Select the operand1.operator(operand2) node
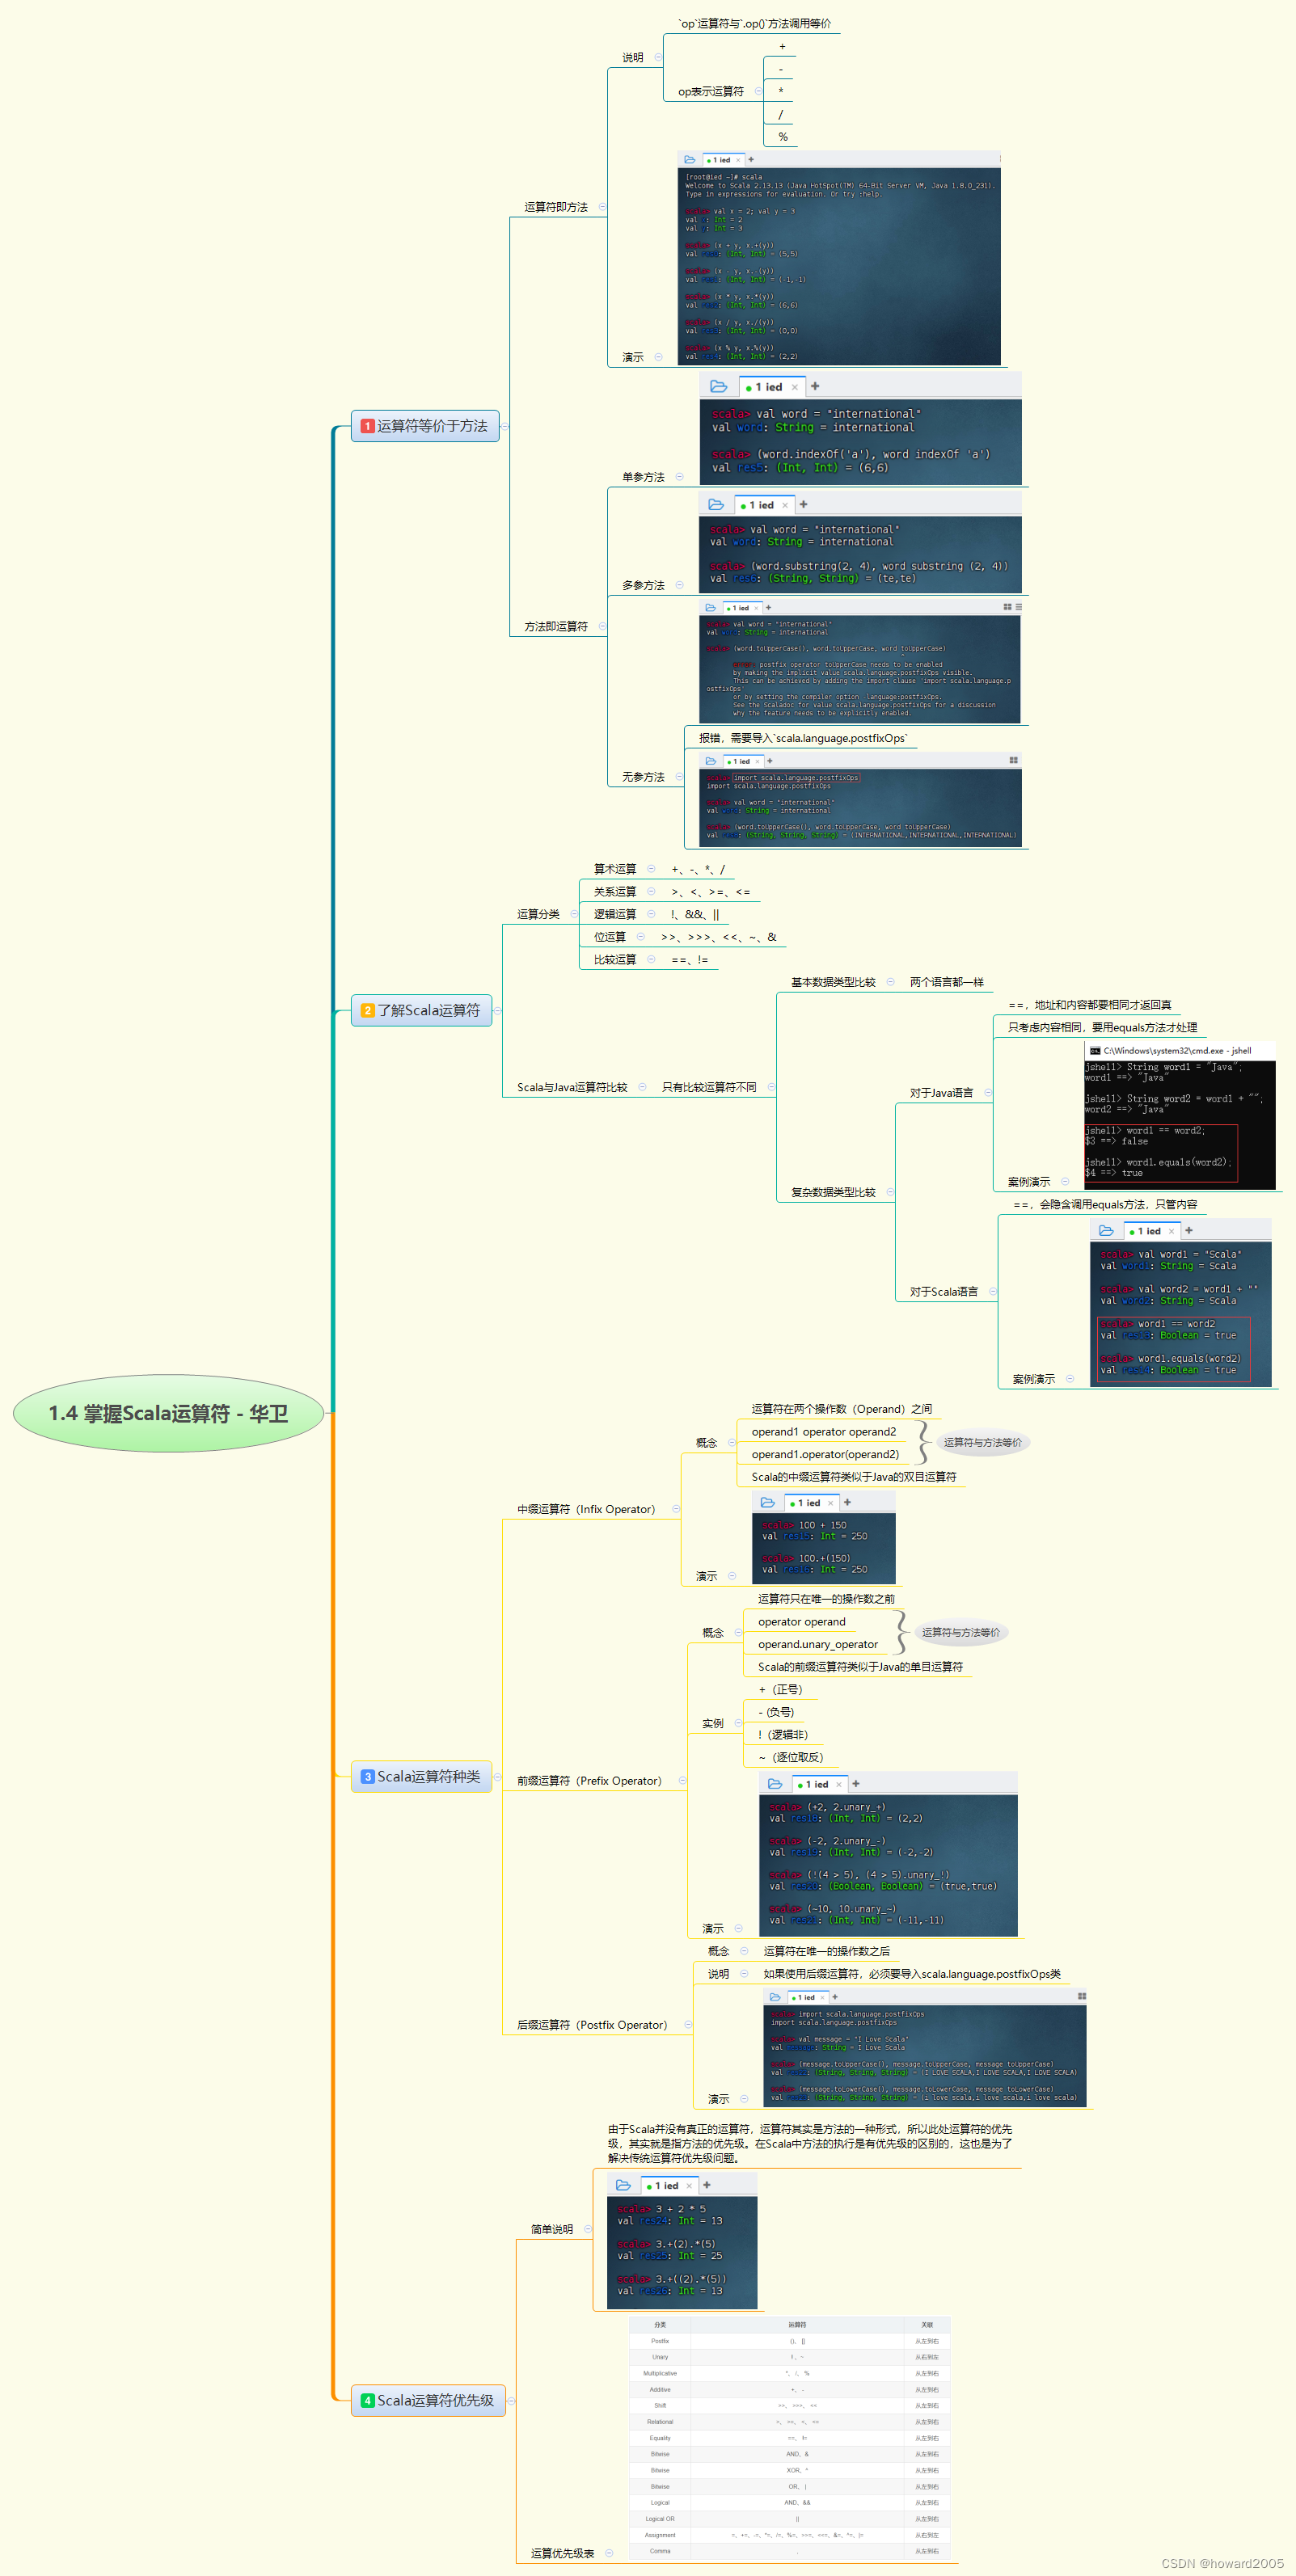 coord(825,1454)
